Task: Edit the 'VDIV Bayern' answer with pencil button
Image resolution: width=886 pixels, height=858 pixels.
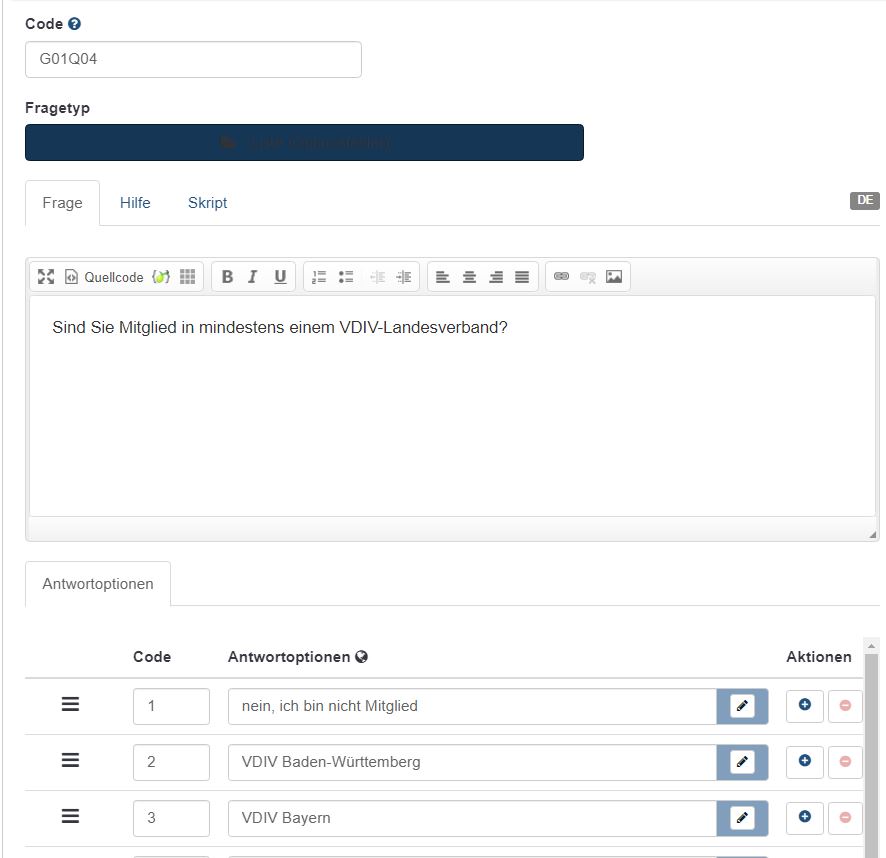Action: (x=742, y=818)
